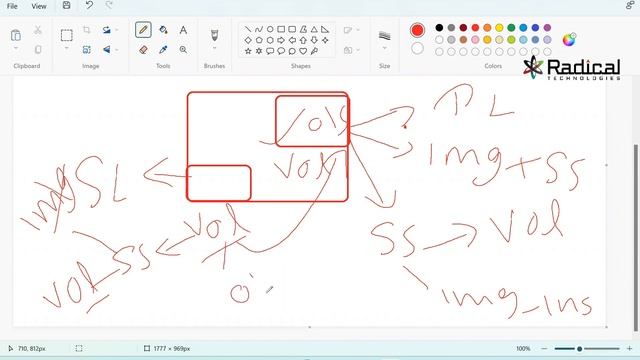This screenshot has width=640, height=360.
Task: Click the Rotate icon
Action: click(x=107, y=30)
